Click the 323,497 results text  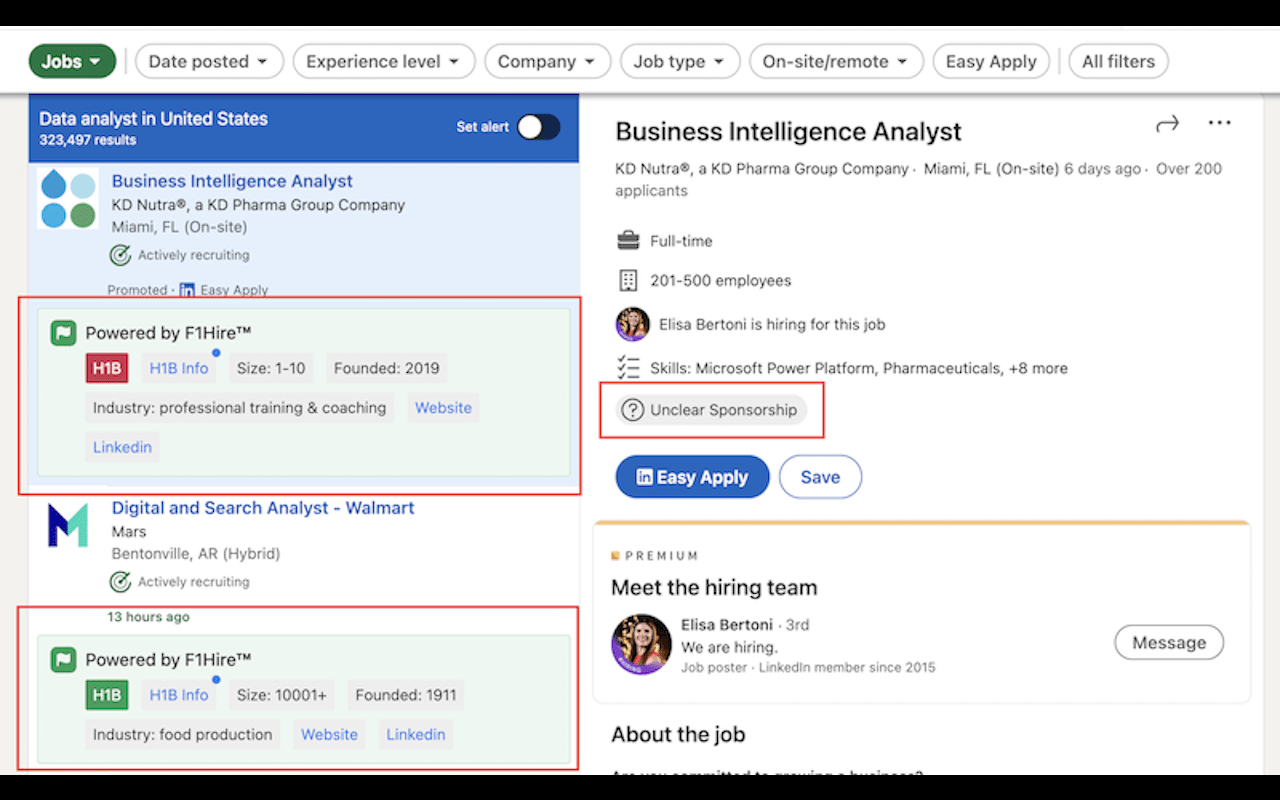coord(88,140)
